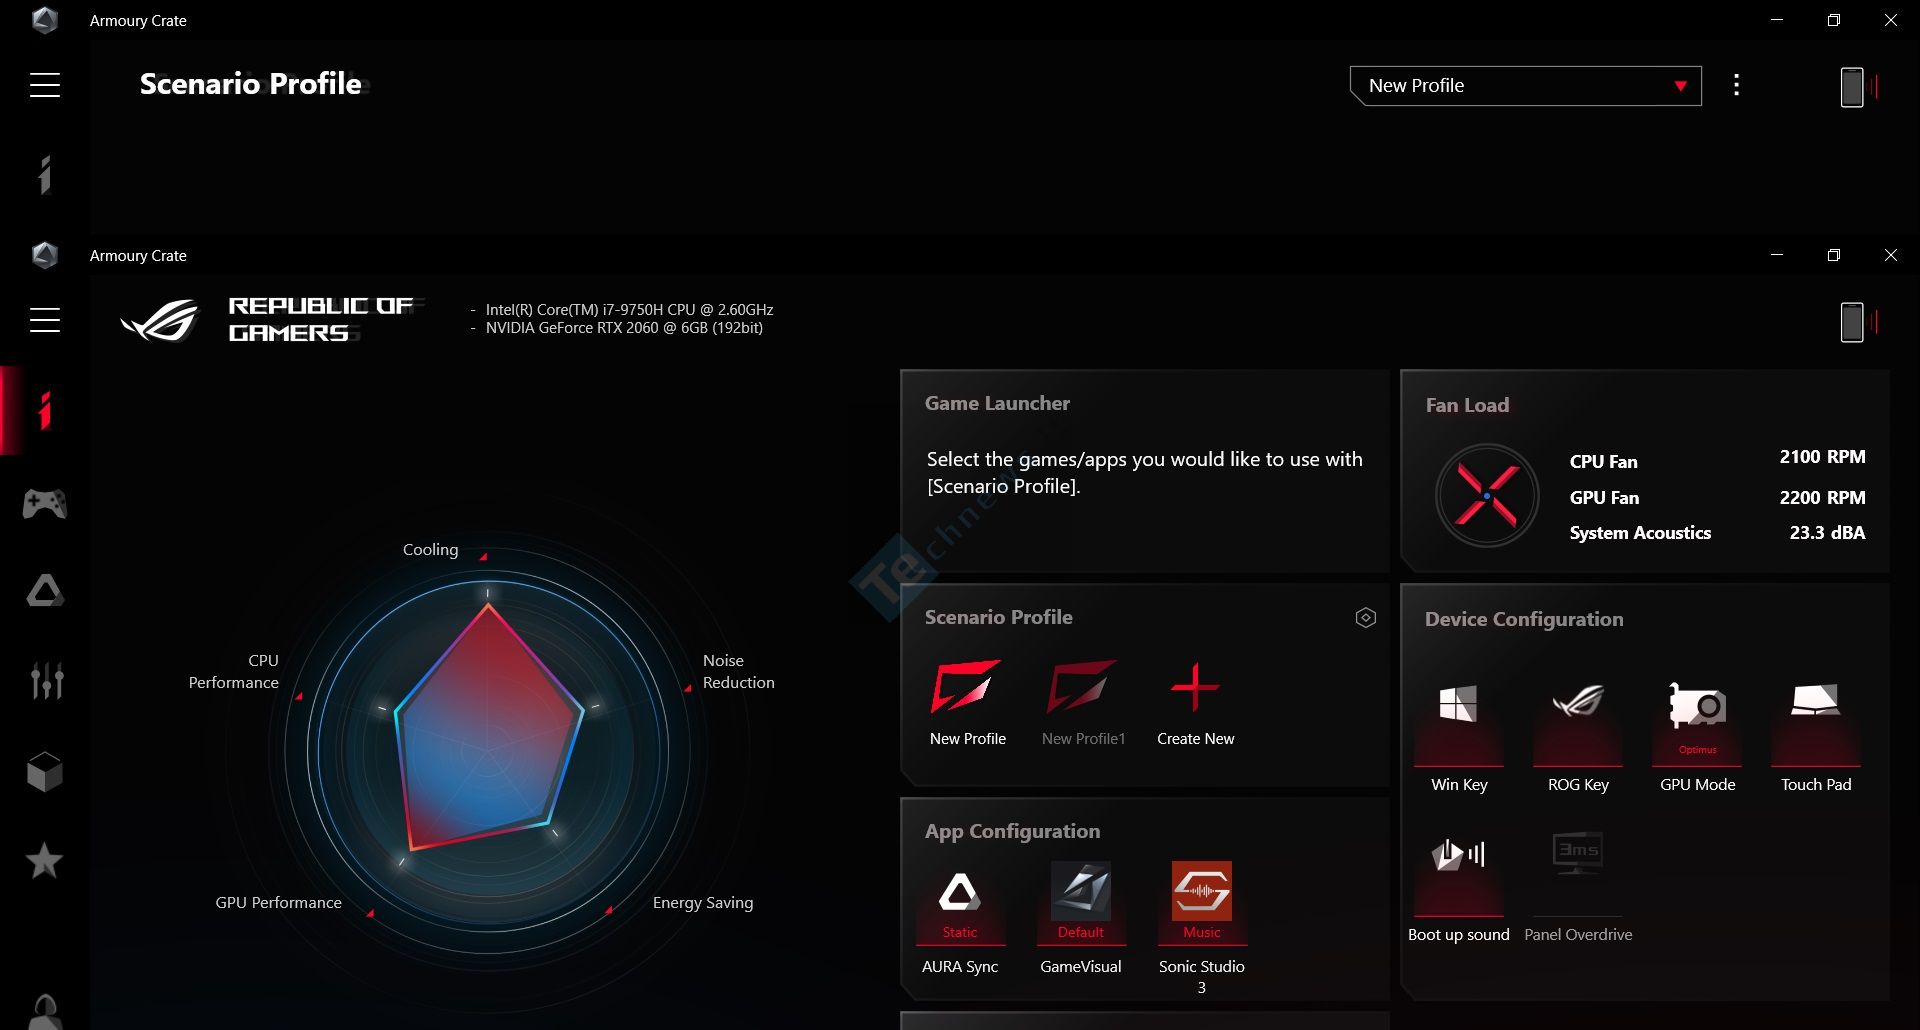1920x1030 pixels.
Task: Open the sliders tuning icon in sidebar
Action: point(46,680)
